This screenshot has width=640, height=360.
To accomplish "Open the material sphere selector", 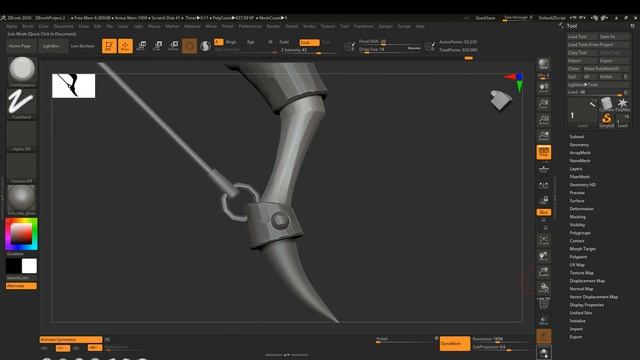I will 21,200.
